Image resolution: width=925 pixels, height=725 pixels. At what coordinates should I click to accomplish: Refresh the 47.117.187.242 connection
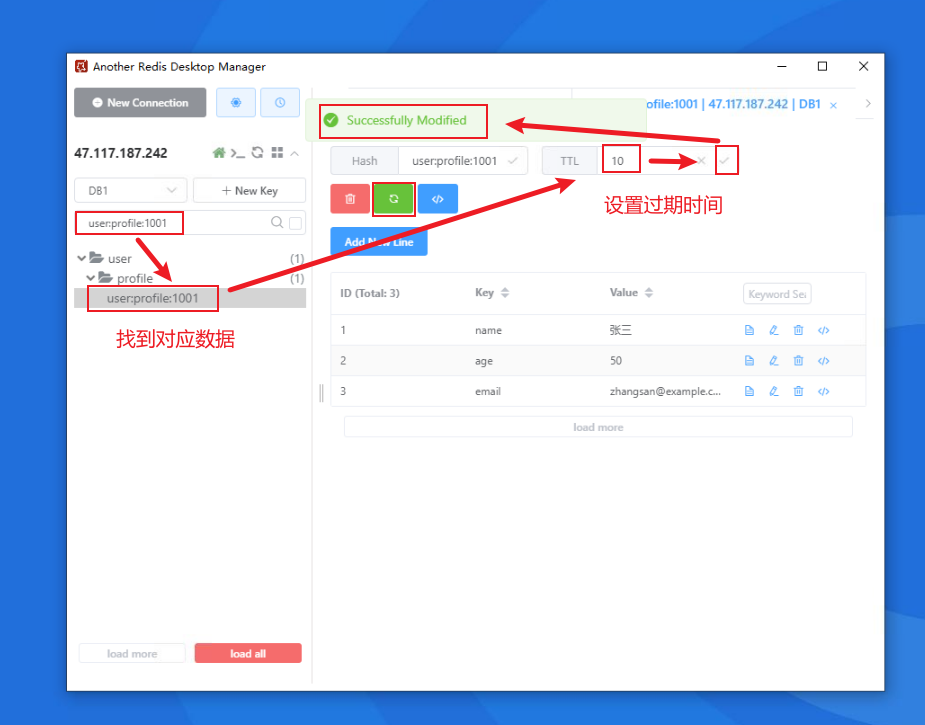257,153
